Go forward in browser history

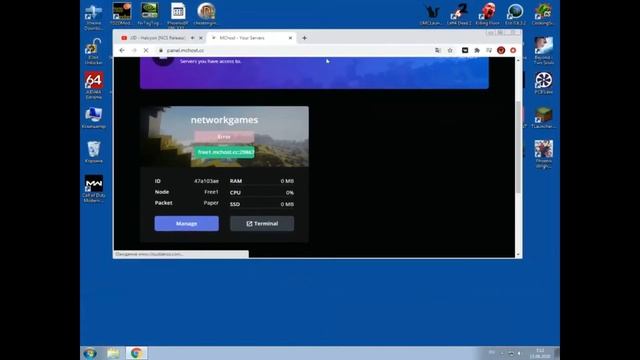point(134,50)
